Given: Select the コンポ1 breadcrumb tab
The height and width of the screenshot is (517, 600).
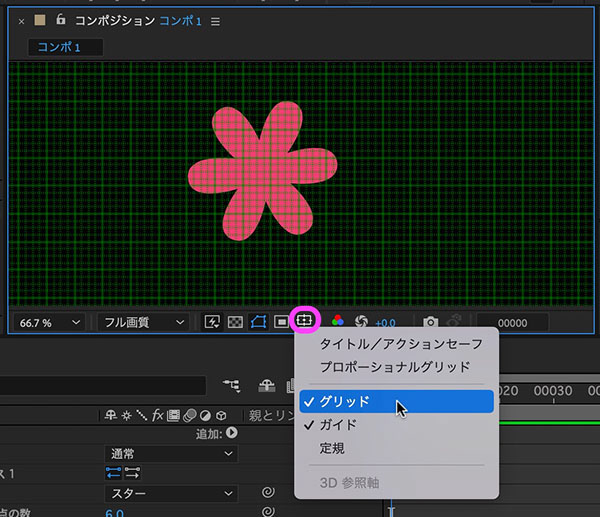Looking at the screenshot, I should 65,47.
